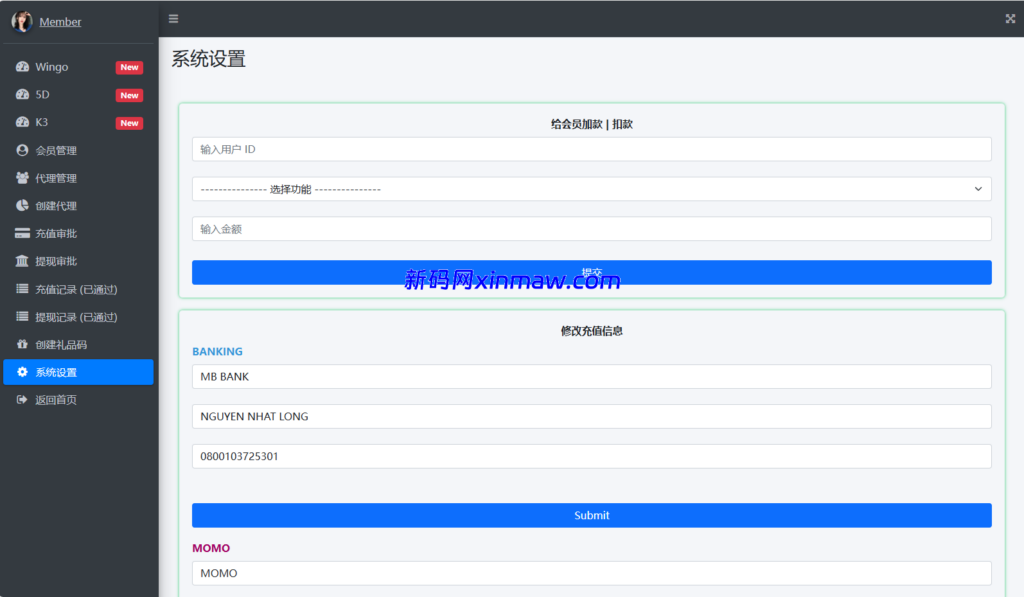Screen dimensions: 1024x597
Task: Click the 创建礼品码 gift code icon
Action: point(22,344)
